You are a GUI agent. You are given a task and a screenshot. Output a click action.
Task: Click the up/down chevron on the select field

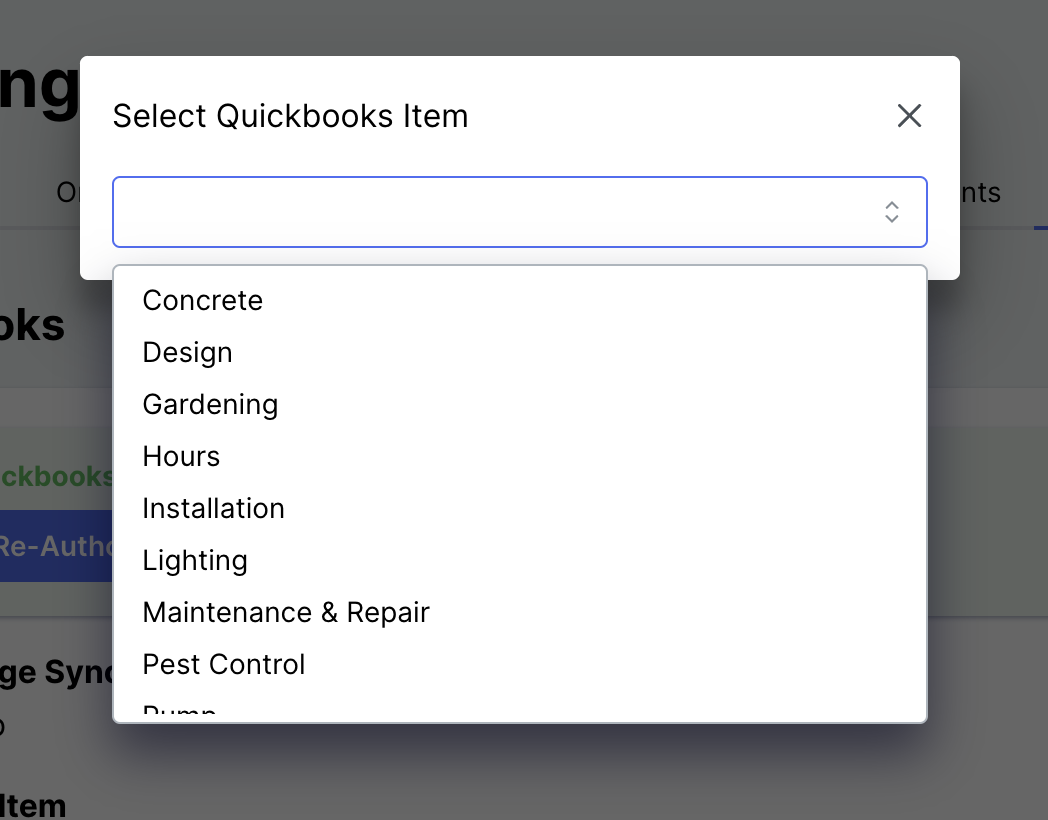(x=891, y=212)
